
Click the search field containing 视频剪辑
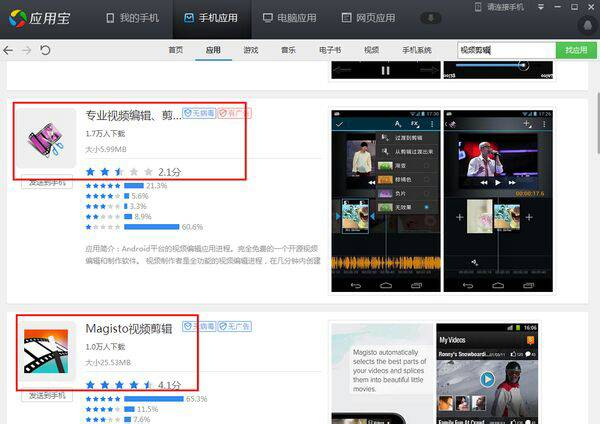point(506,50)
